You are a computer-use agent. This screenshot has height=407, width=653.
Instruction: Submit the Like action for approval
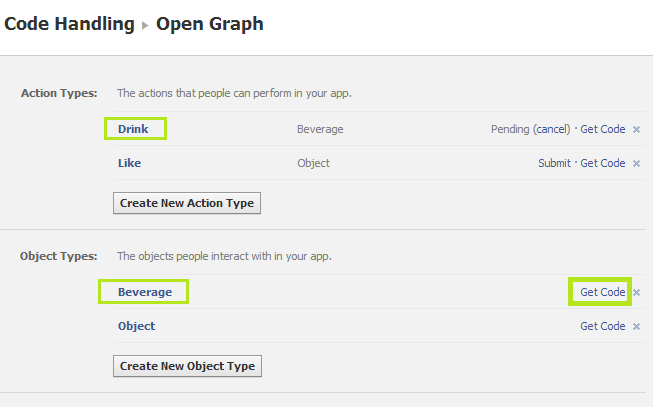[554, 163]
